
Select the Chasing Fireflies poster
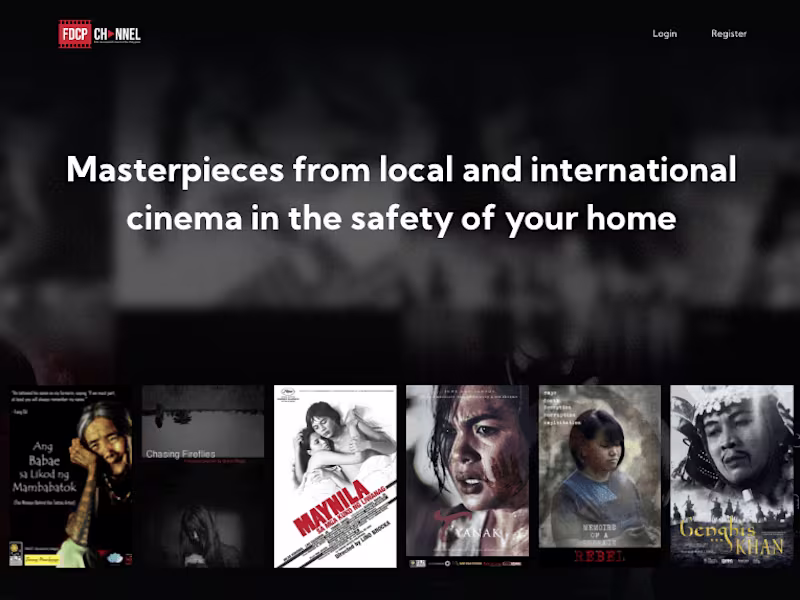[x=203, y=476]
